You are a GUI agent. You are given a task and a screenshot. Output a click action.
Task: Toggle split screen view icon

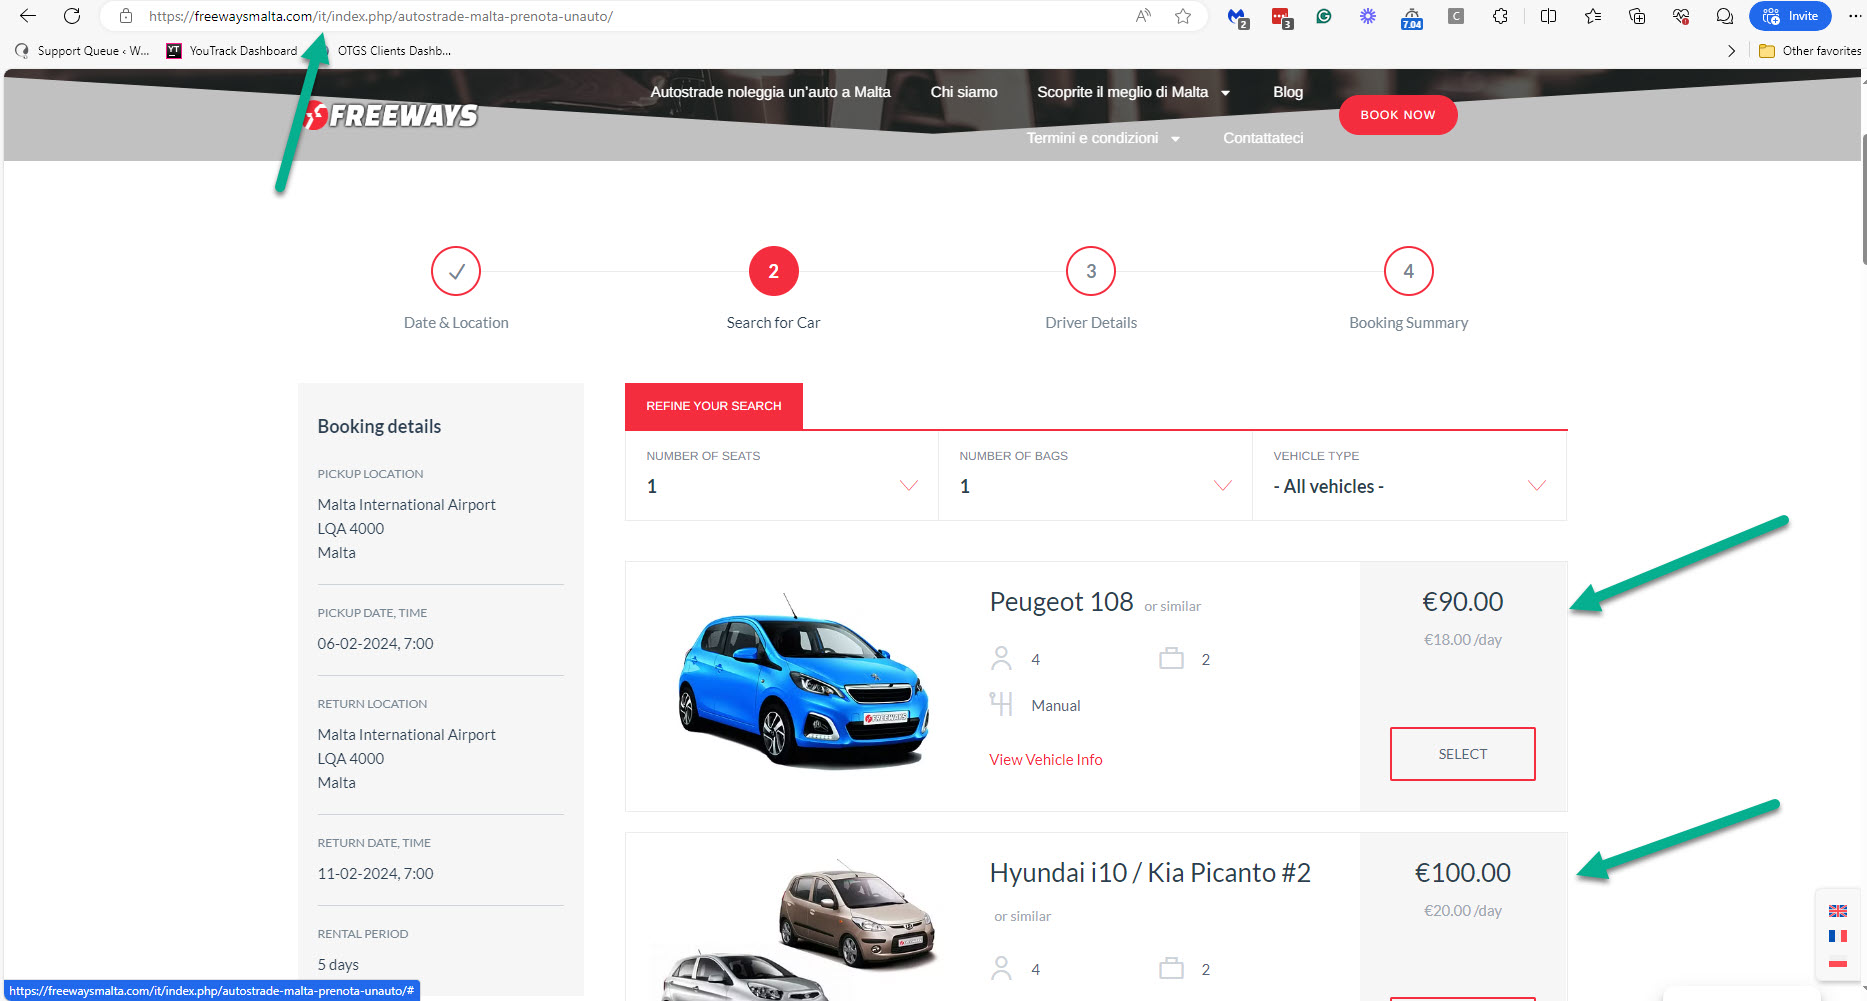[1548, 16]
